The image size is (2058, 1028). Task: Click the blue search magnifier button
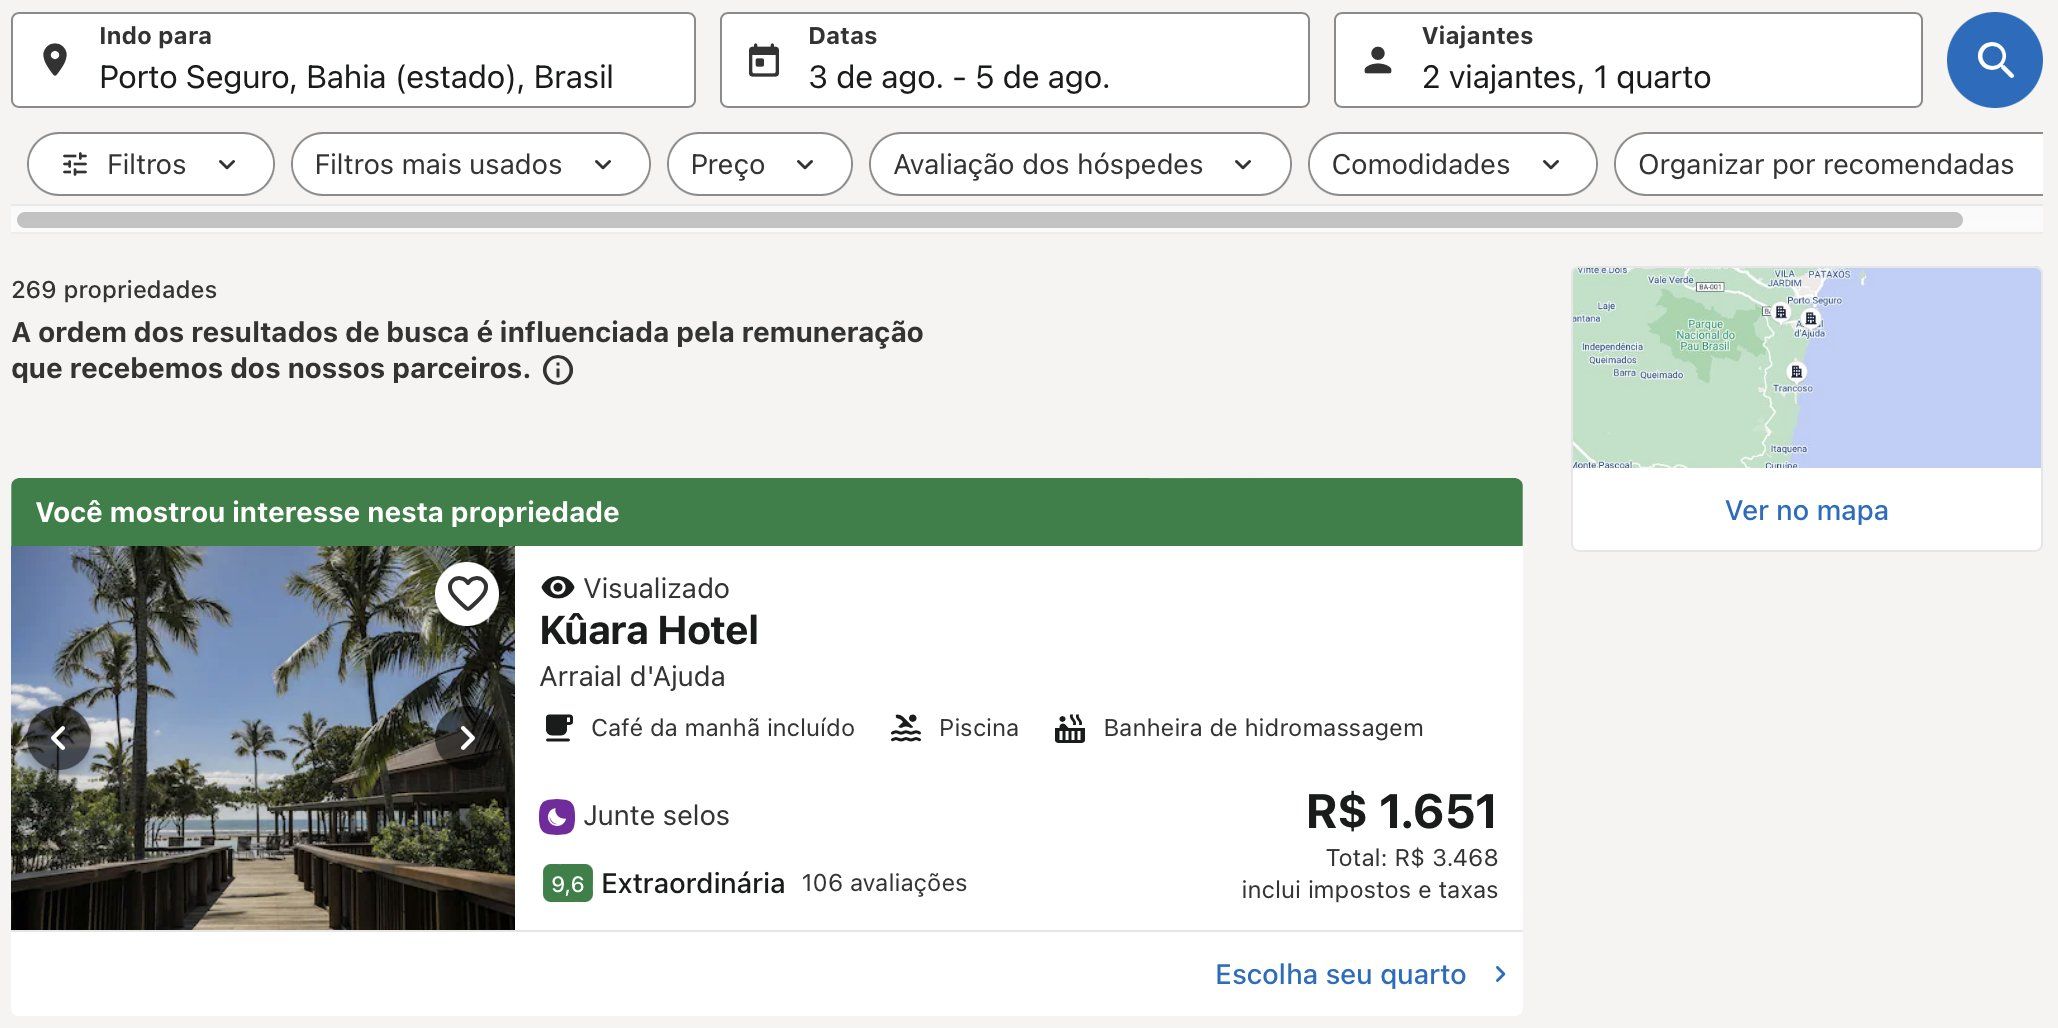[x=1994, y=60]
